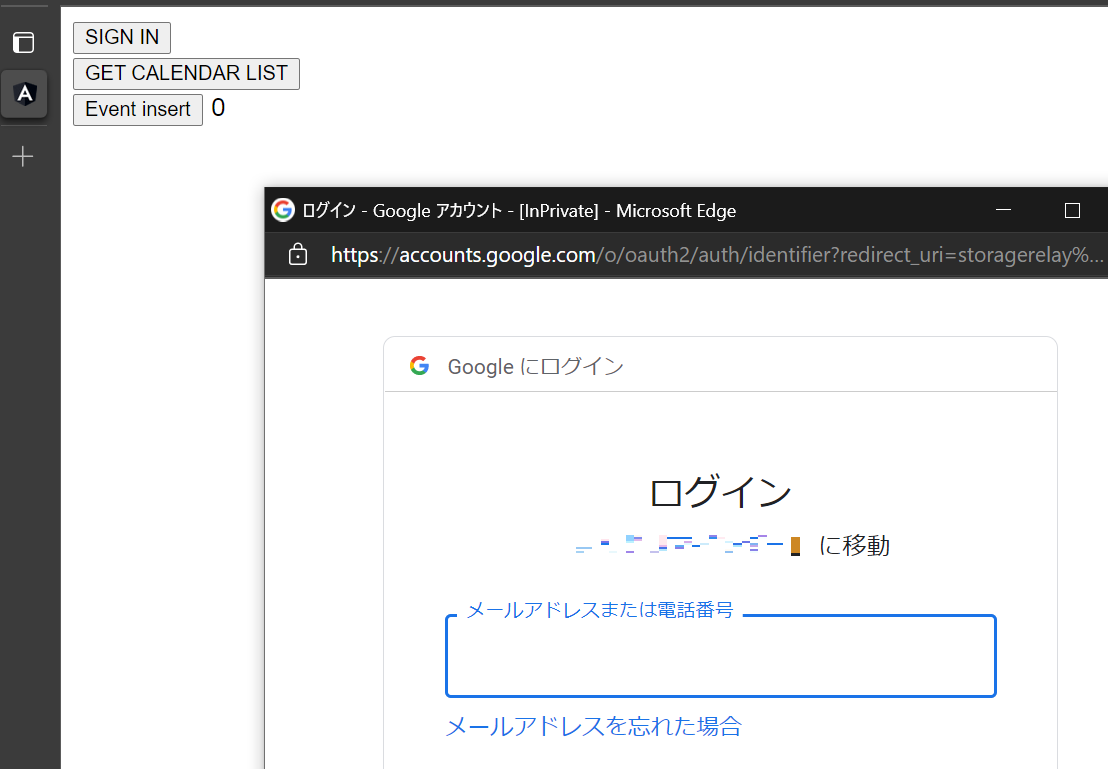Click the Event insert button
Viewport: 1108px width, 769px height.
click(x=138, y=110)
